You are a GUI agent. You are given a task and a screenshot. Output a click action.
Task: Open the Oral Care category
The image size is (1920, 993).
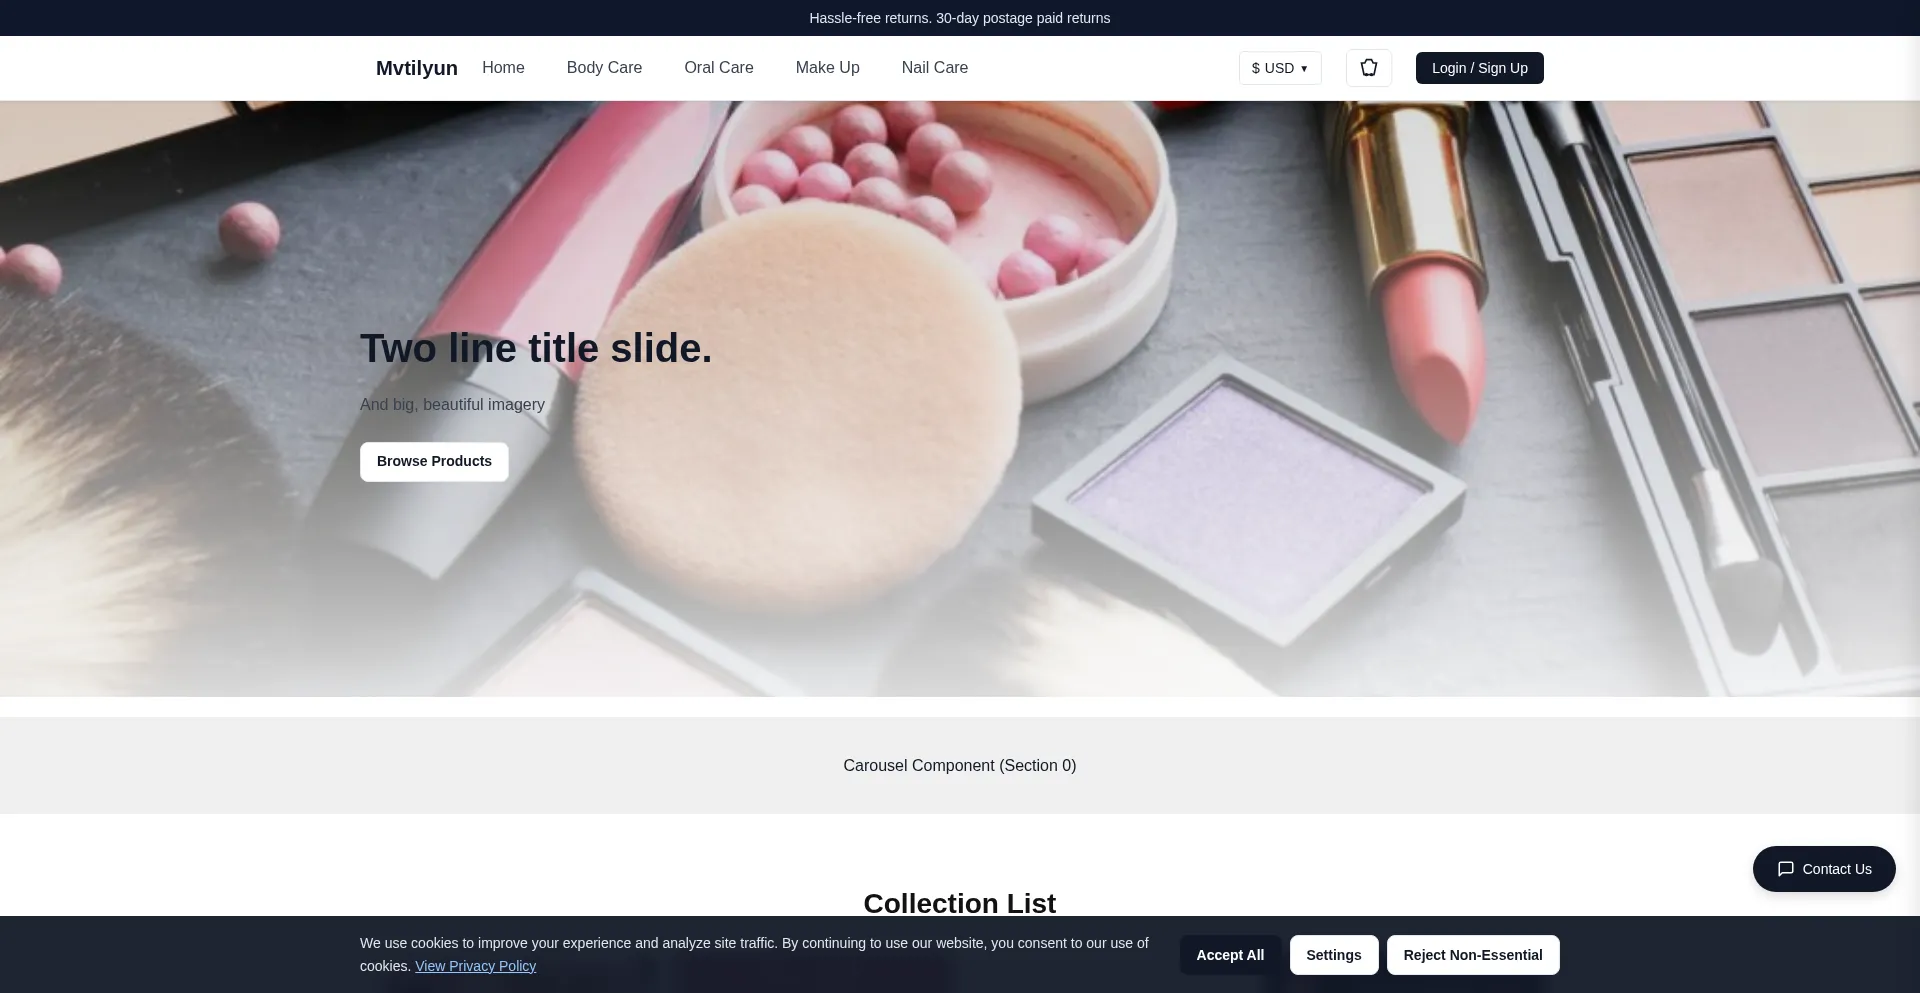(718, 67)
